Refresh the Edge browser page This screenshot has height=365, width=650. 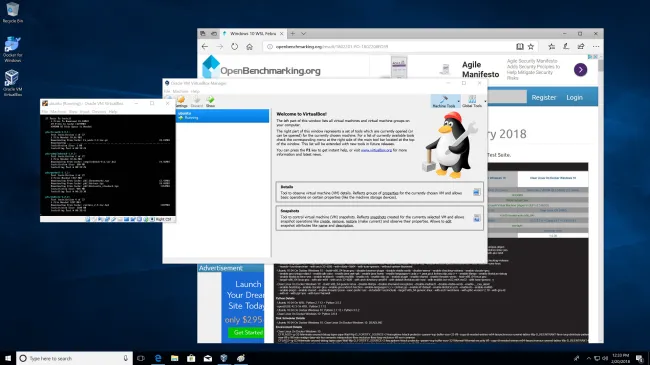point(235,46)
